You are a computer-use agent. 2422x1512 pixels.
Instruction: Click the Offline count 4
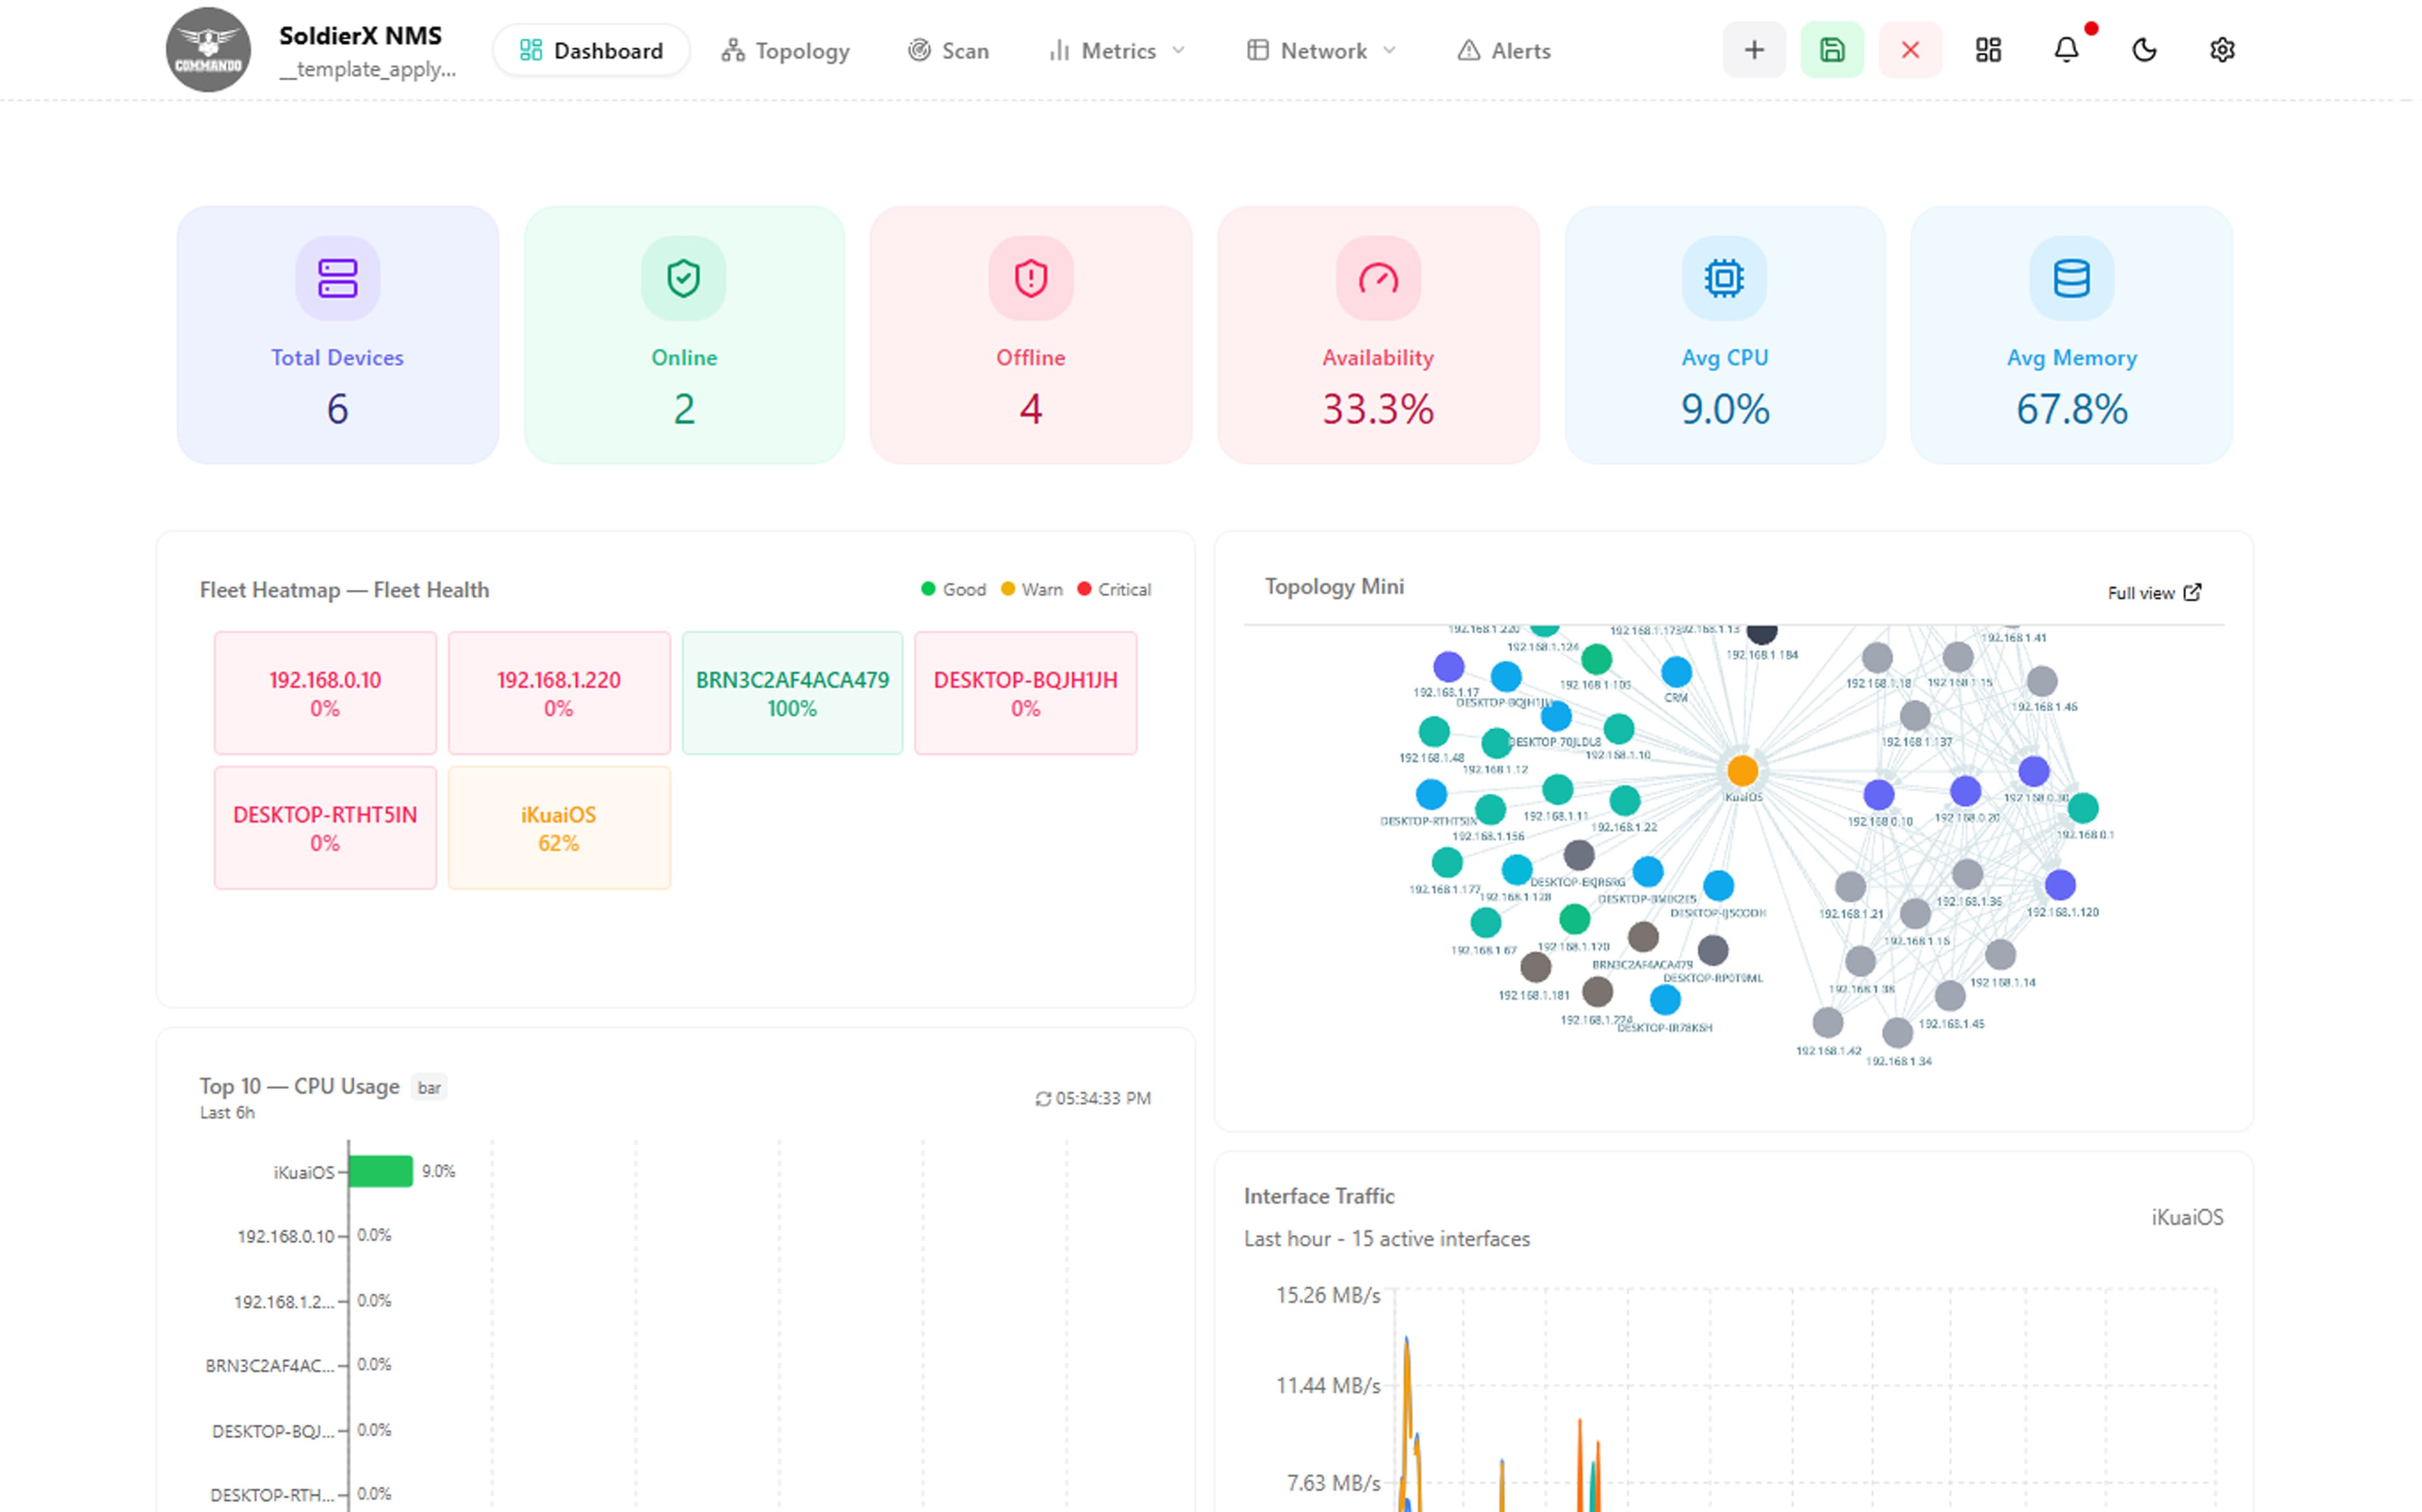(1031, 409)
